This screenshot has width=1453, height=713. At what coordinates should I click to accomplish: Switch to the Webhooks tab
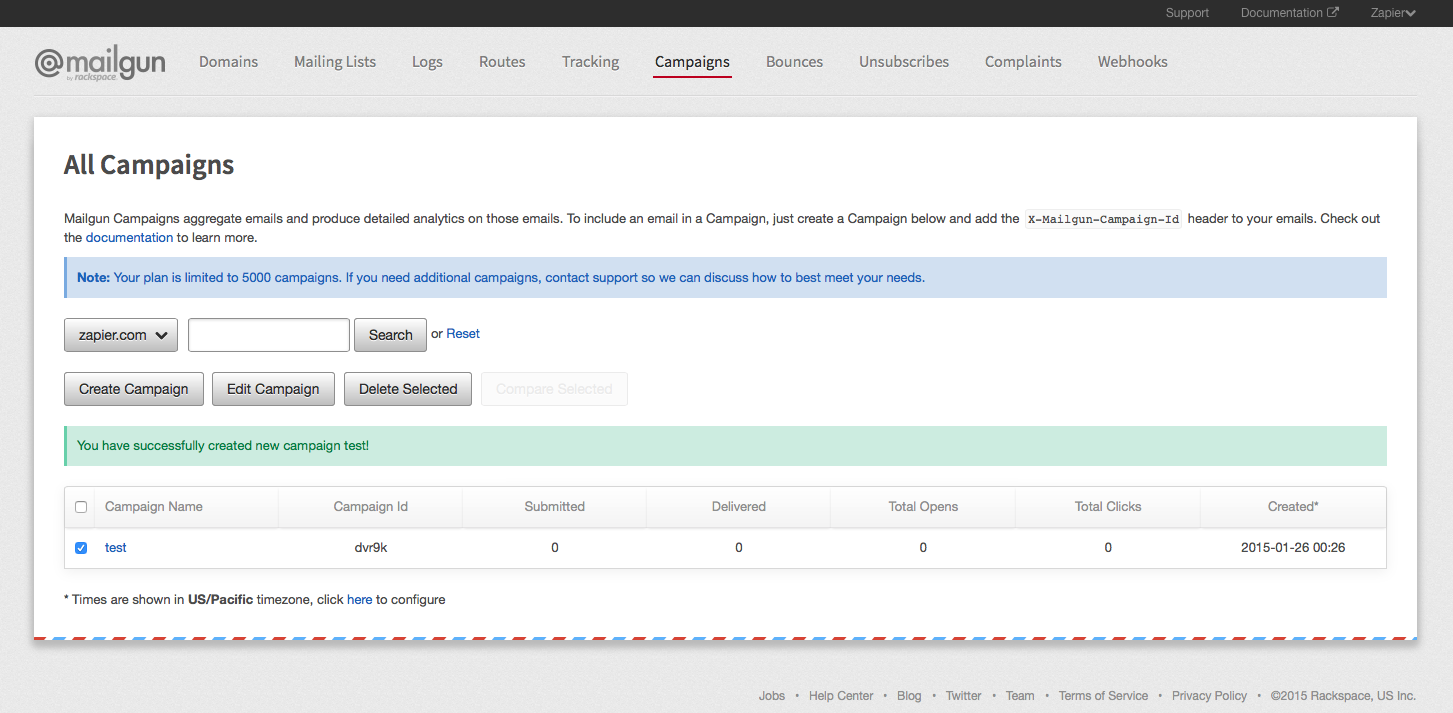1132,61
